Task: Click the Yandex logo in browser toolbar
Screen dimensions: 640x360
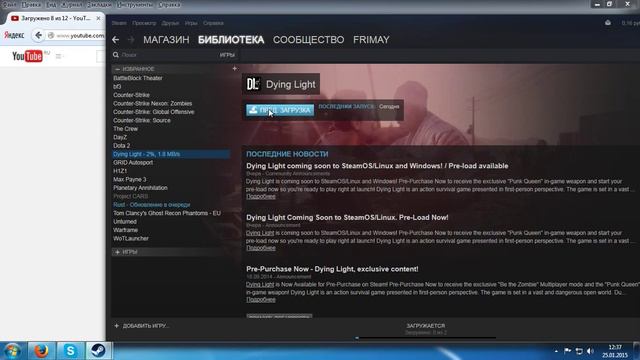Action: tap(14, 36)
